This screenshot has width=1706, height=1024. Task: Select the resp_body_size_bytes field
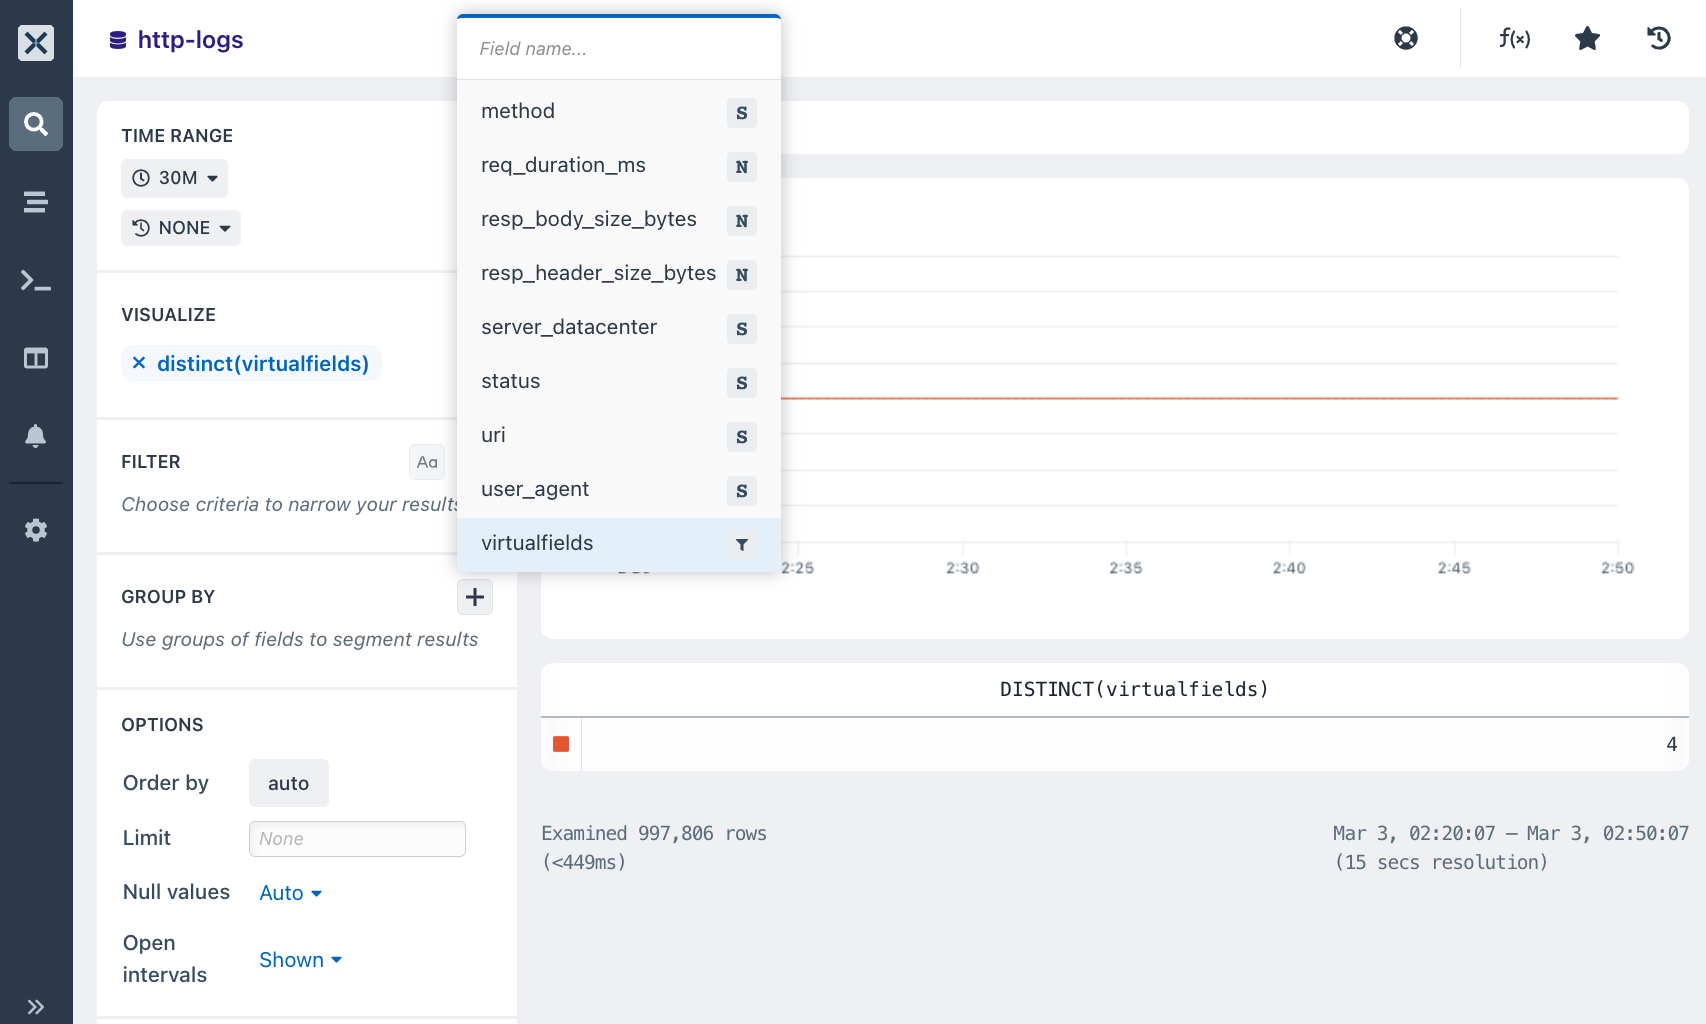(619, 220)
